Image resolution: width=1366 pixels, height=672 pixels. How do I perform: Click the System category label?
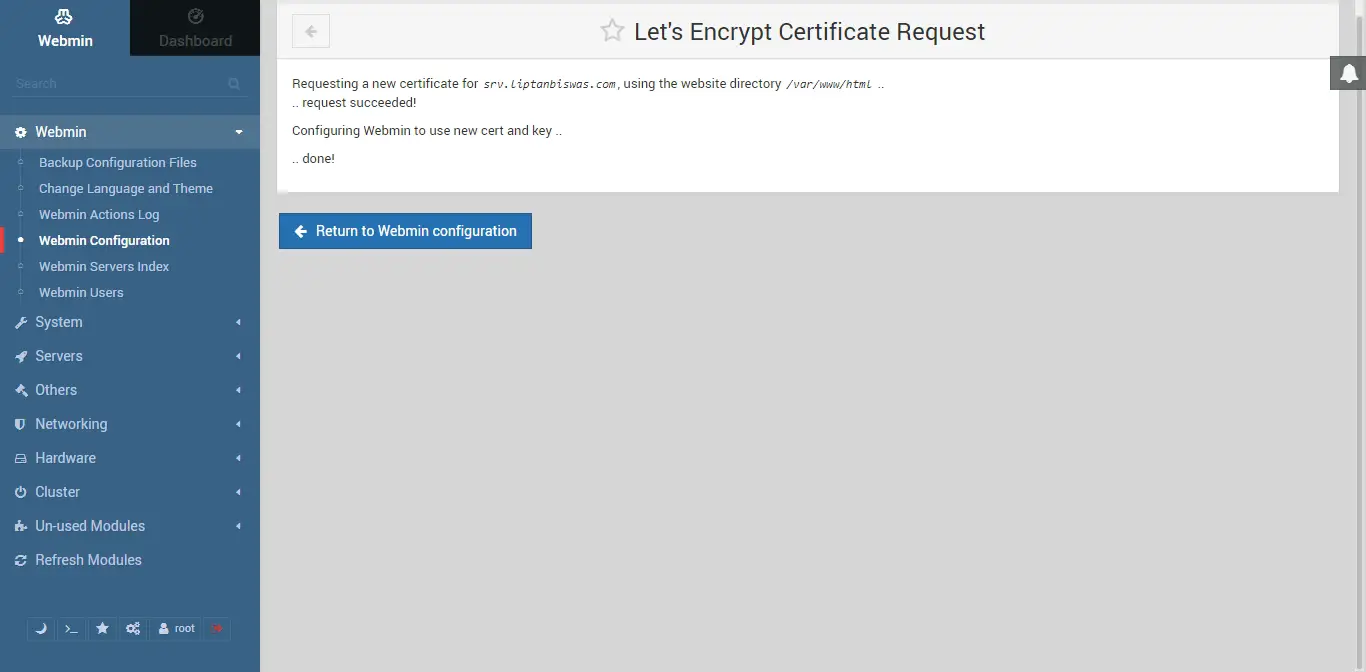(59, 322)
